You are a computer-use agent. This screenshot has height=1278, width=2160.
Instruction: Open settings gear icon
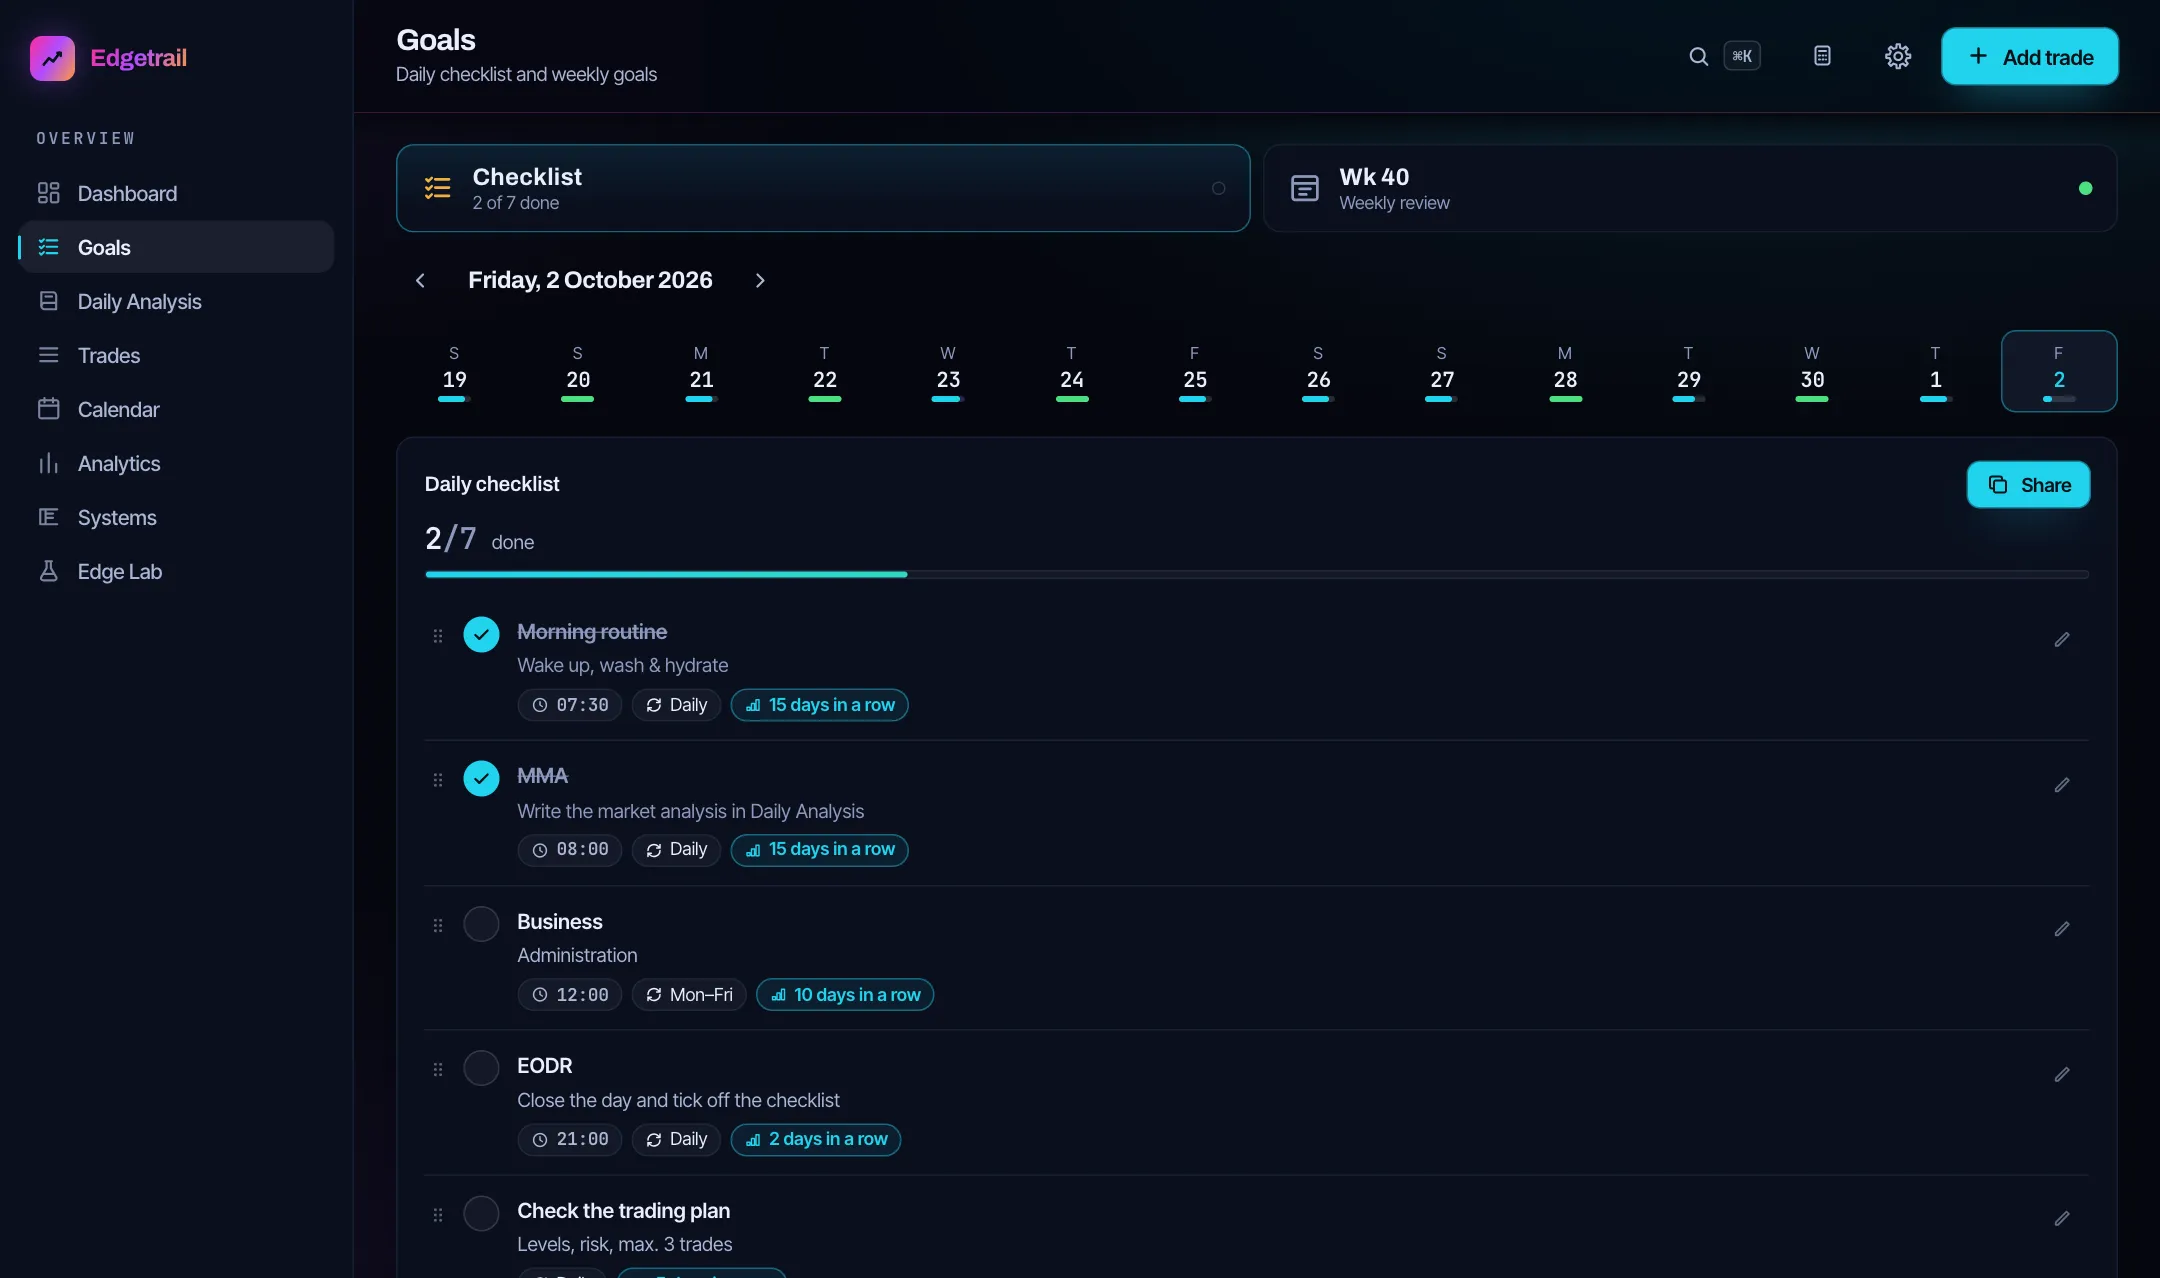[1898, 56]
